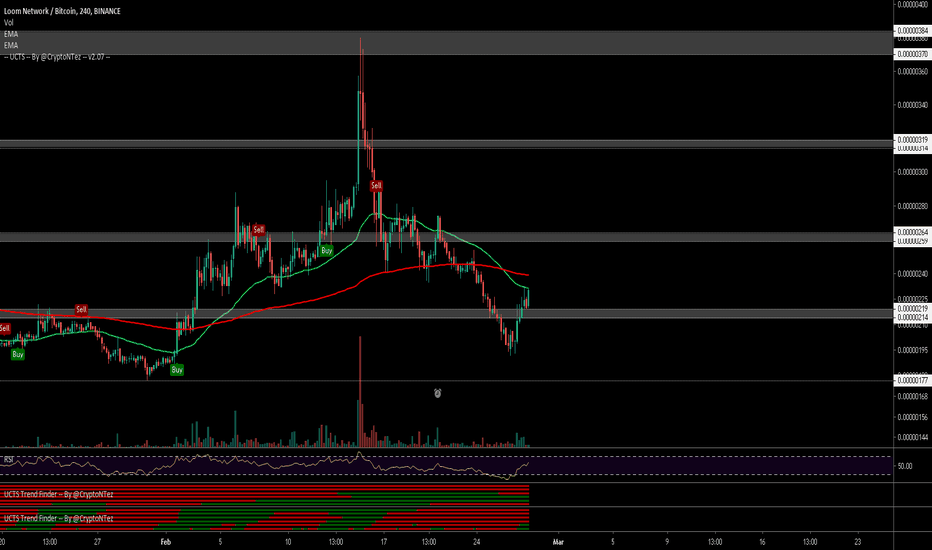Click the 0.00000280 price axis value
This screenshot has height=550, width=932.
pos(912,206)
